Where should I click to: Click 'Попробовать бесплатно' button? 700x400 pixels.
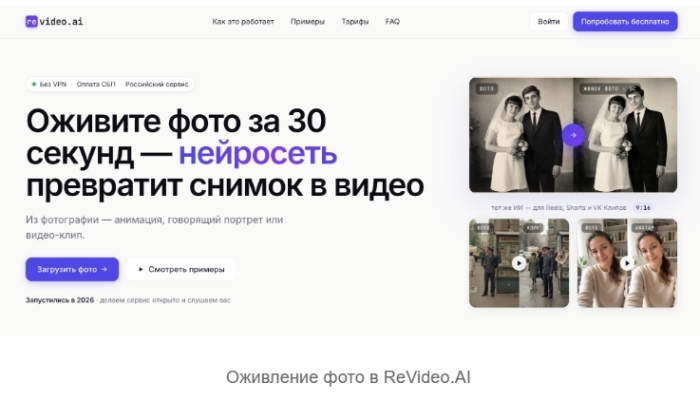[625, 21]
